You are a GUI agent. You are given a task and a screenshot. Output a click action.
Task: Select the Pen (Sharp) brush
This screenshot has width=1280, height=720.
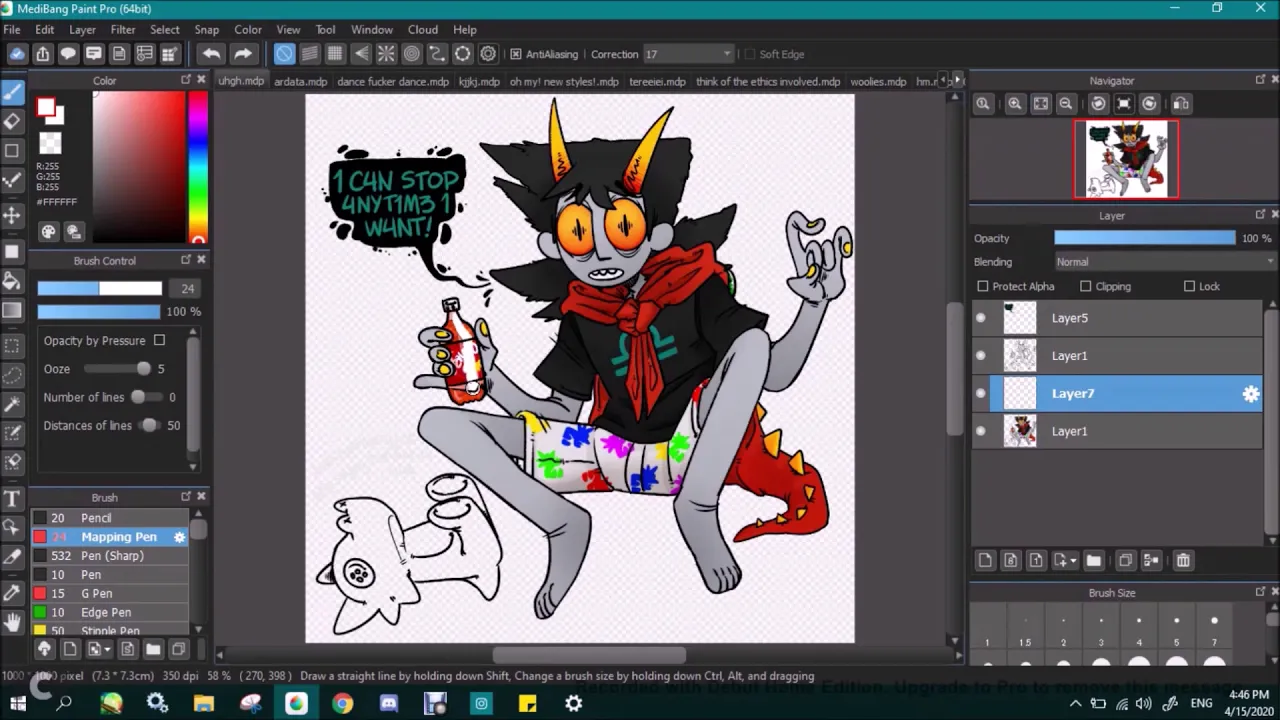pyautogui.click(x=110, y=556)
